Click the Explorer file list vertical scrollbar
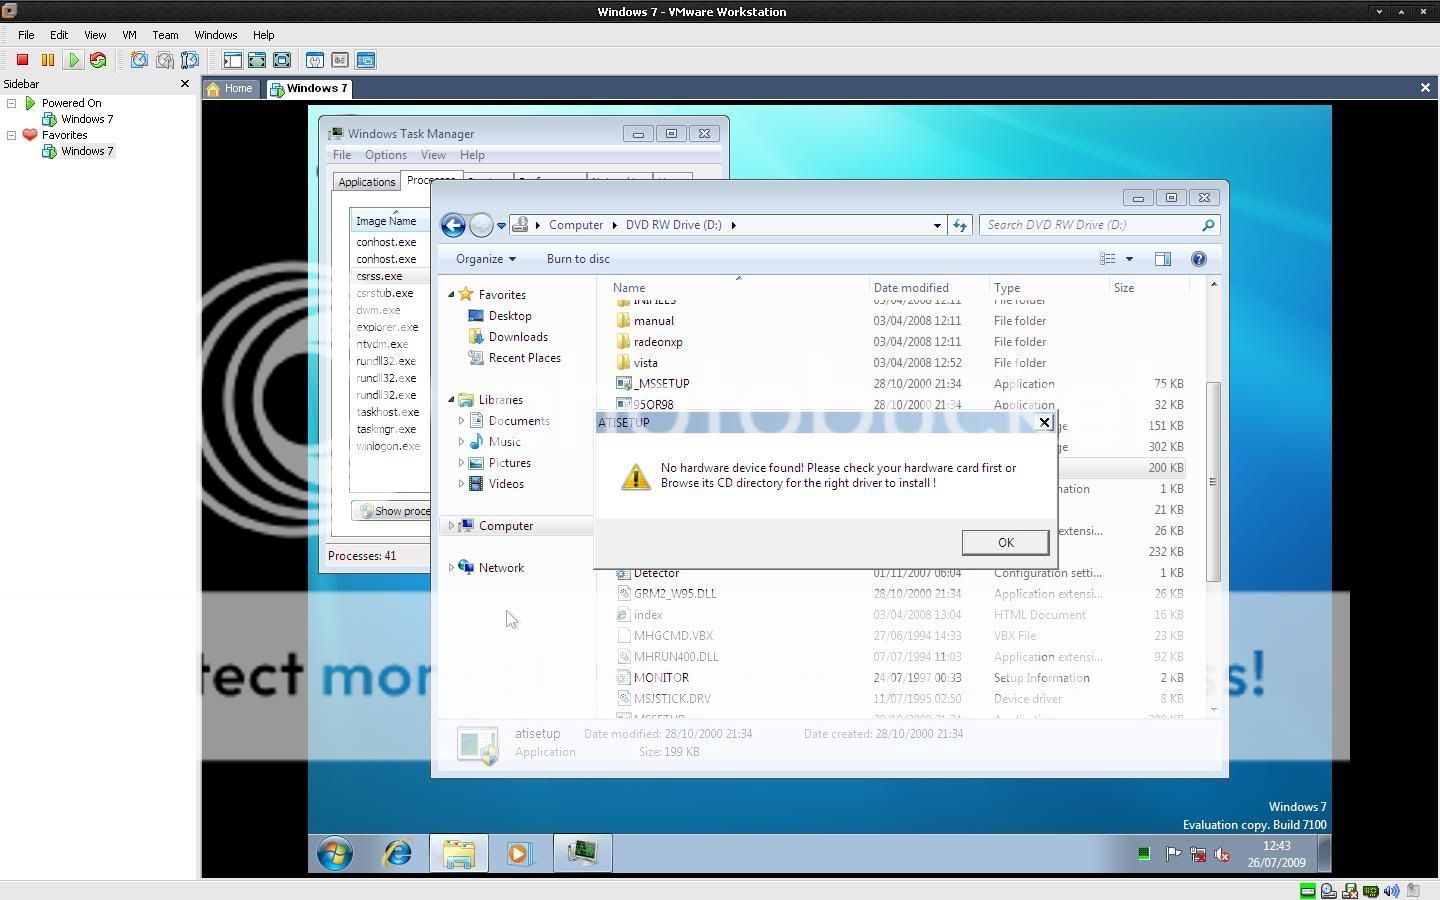This screenshot has width=1440, height=900. [x=1214, y=481]
